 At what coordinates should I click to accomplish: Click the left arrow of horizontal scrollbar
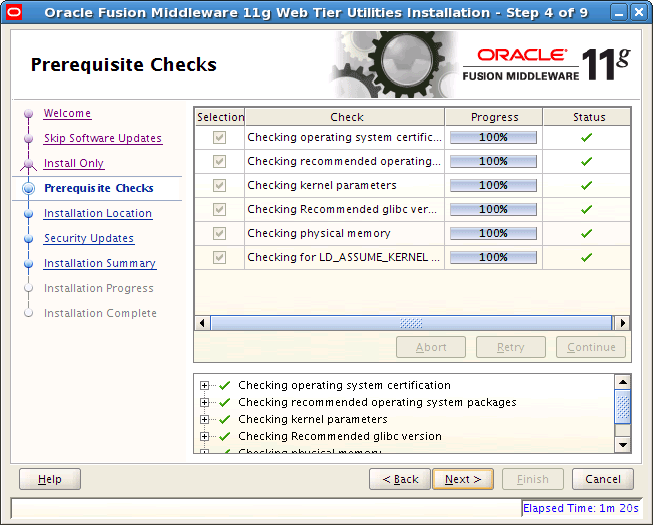[x=202, y=323]
